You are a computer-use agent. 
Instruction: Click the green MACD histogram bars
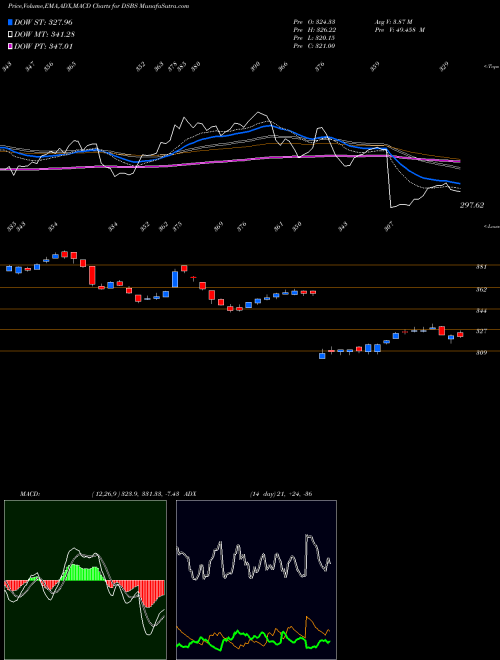tap(83, 573)
